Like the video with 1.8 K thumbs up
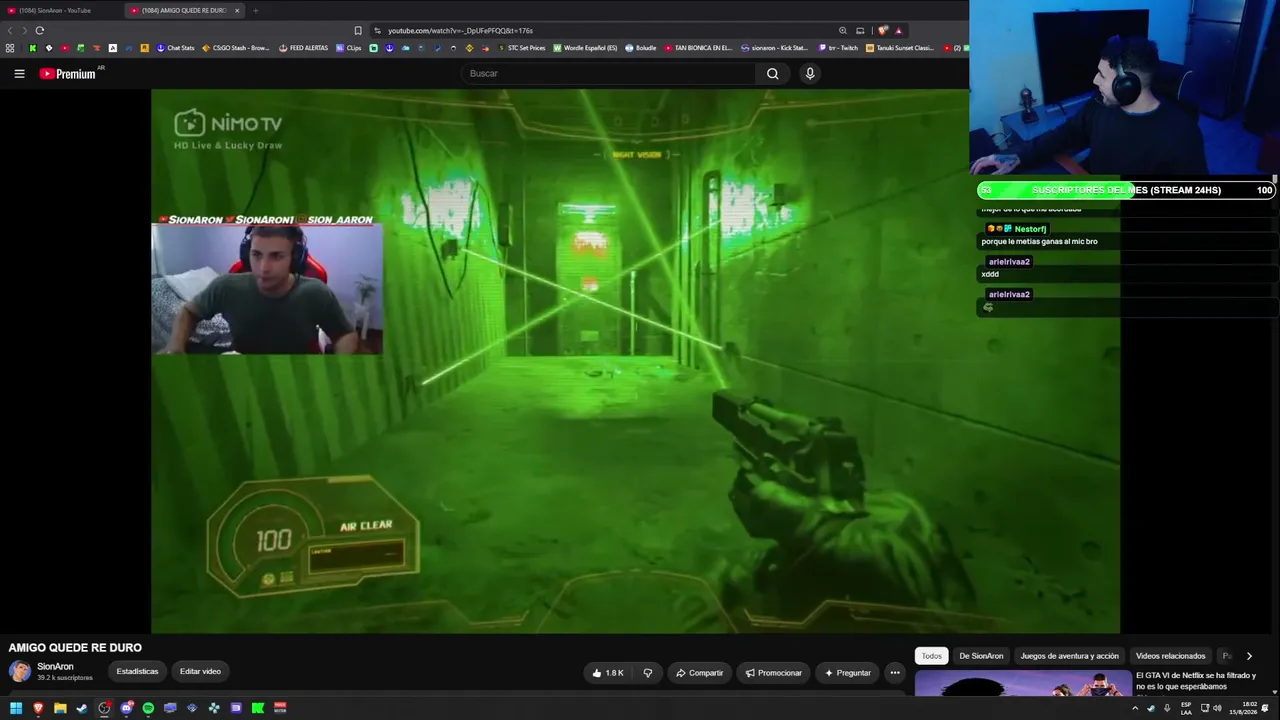Screen dimensions: 1280x720 point(608,673)
